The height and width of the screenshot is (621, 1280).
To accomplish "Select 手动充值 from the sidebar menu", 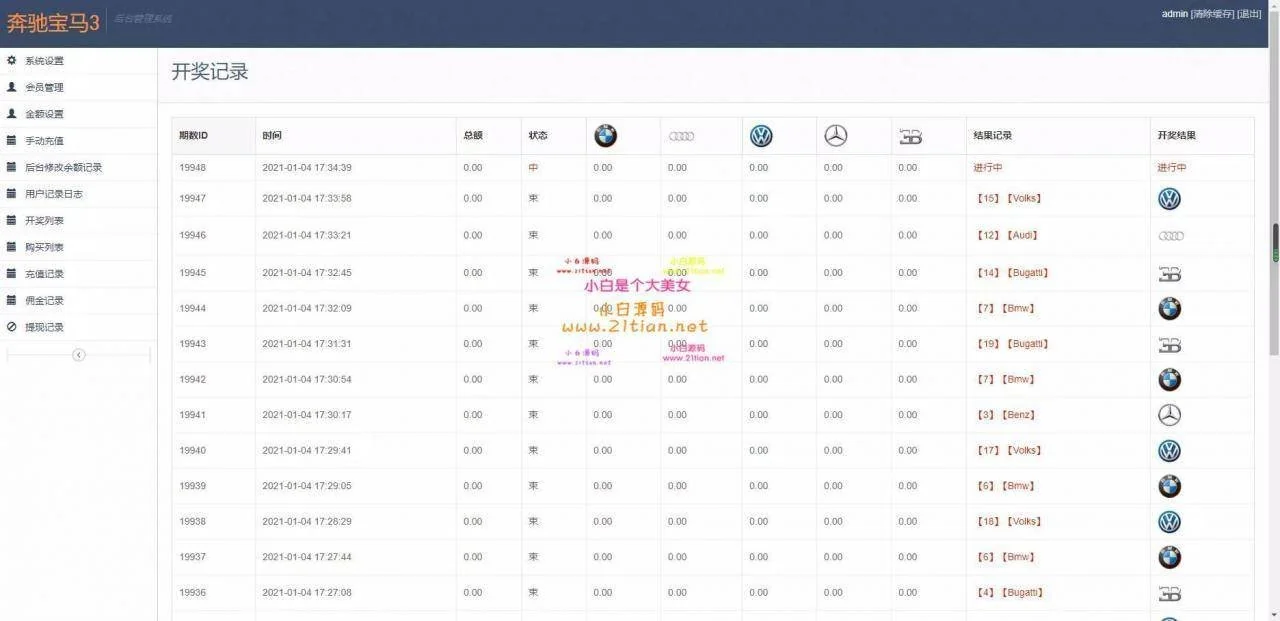I will coord(44,141).
